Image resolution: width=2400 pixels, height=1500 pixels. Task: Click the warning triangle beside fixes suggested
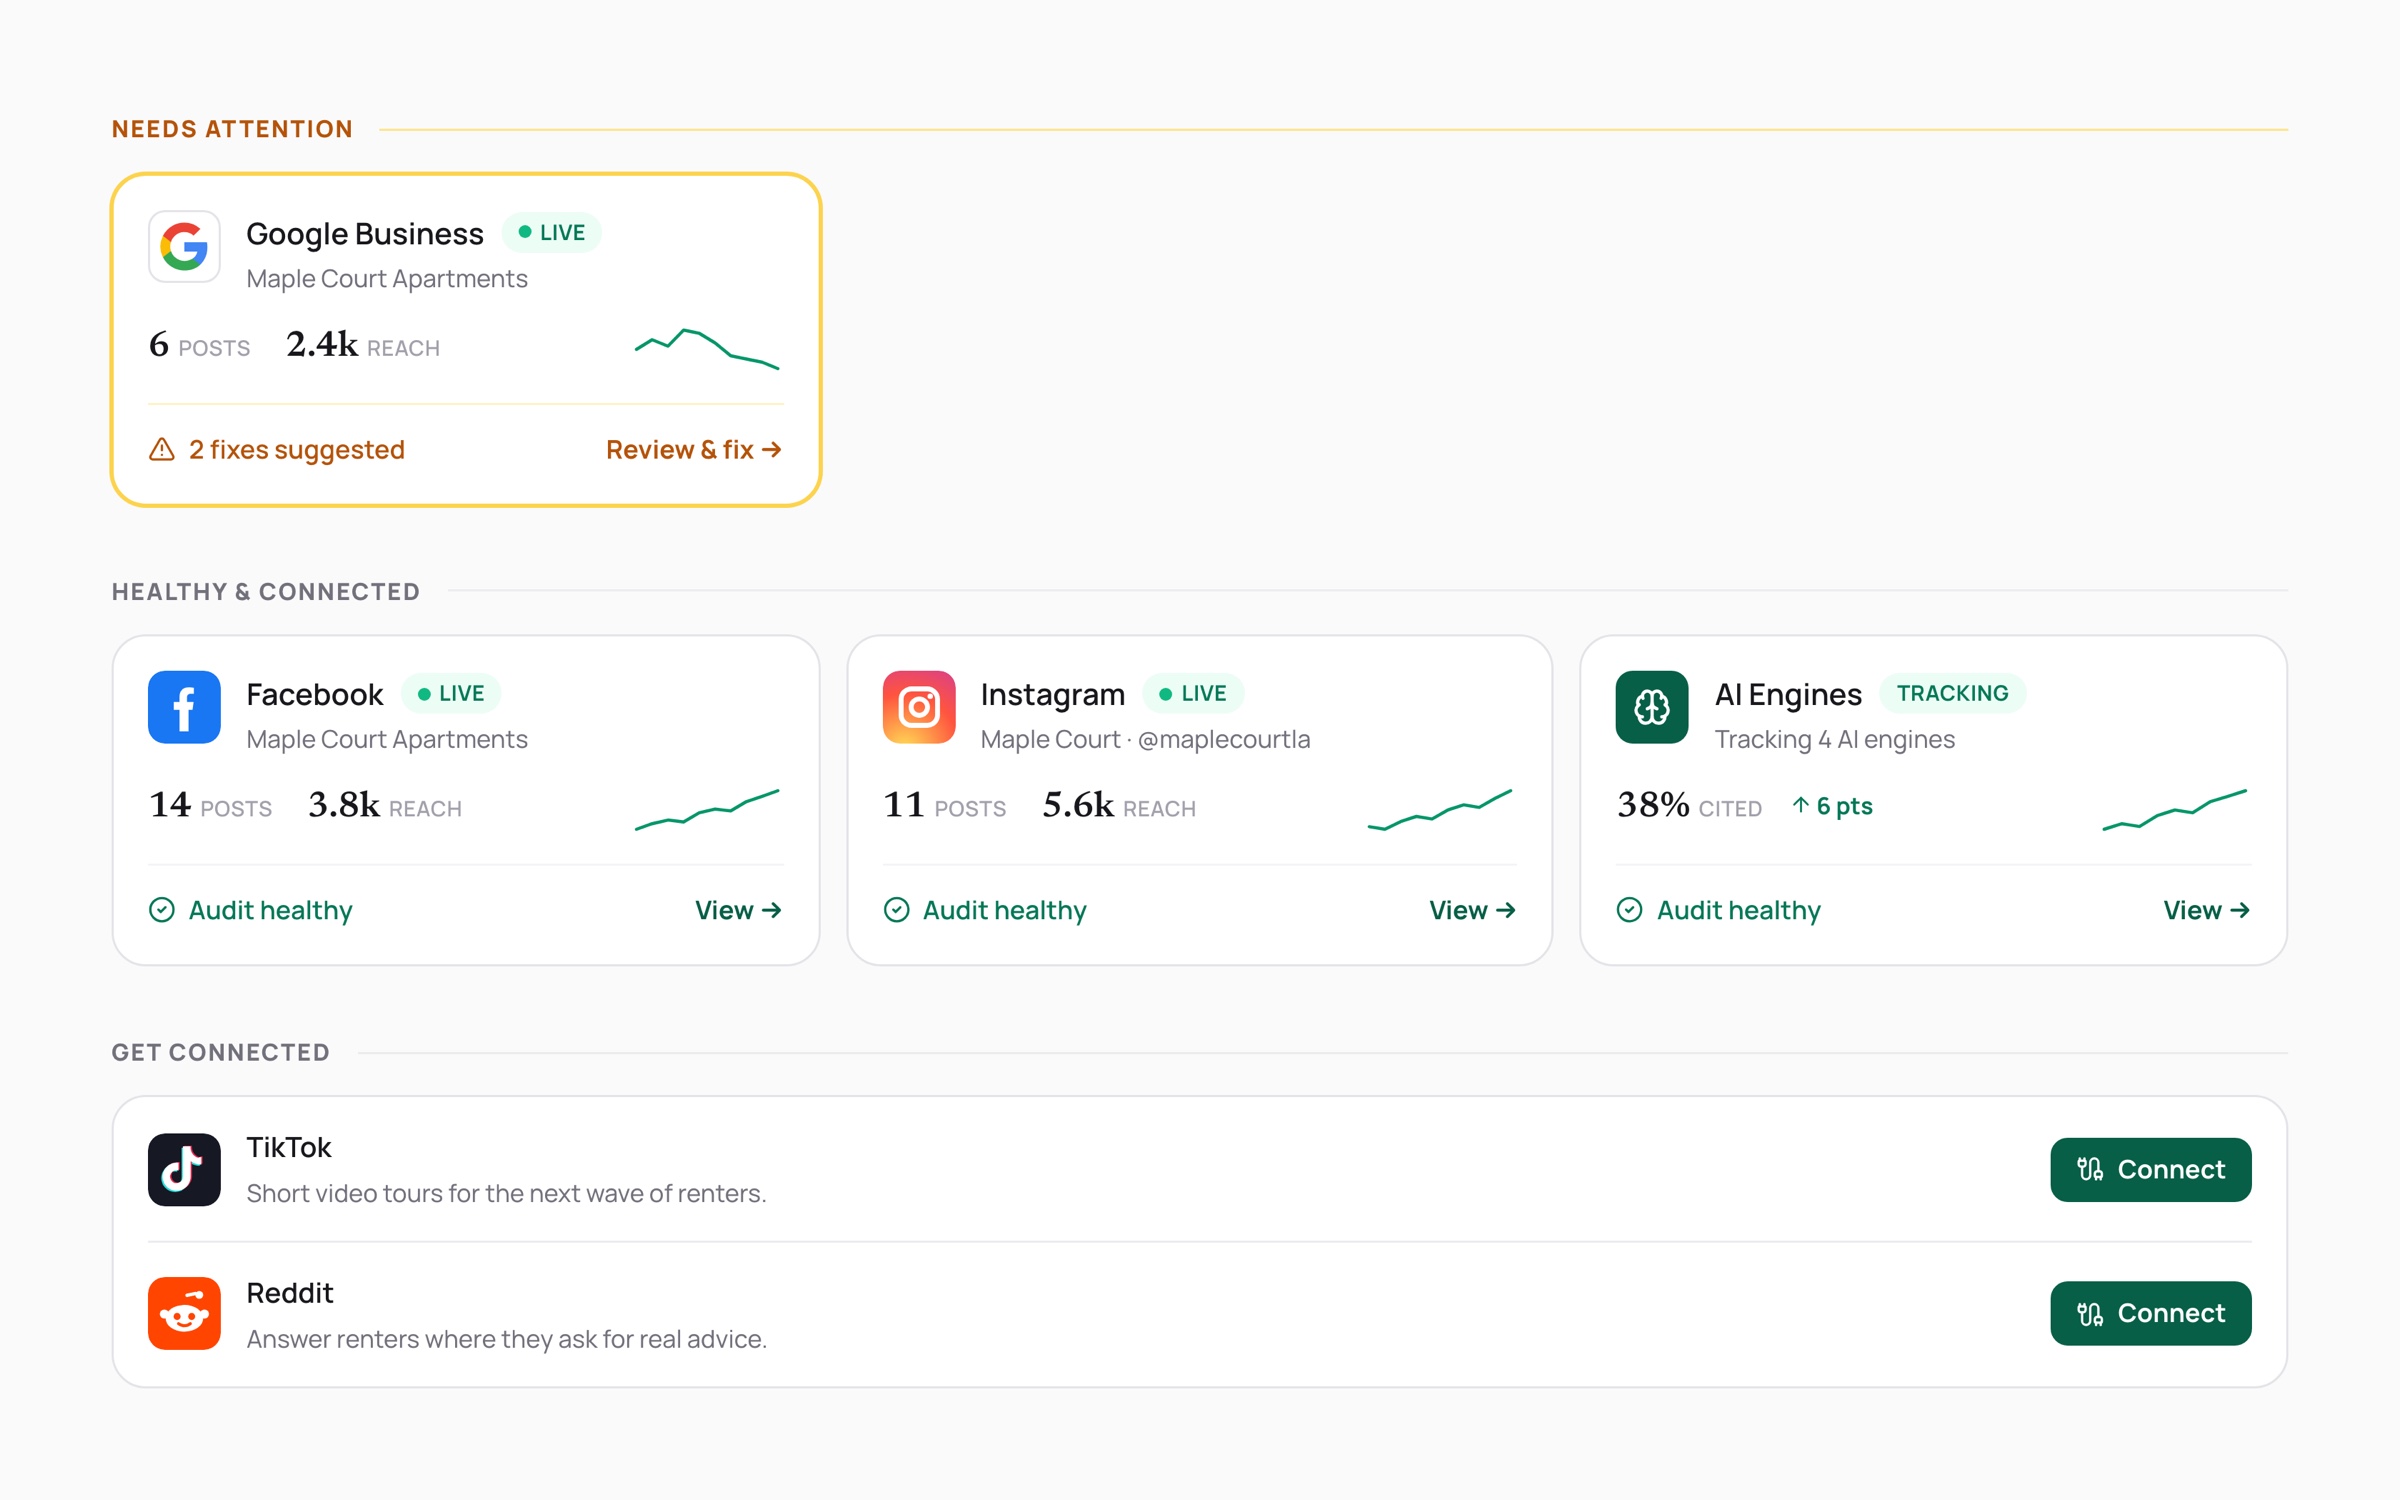pyautogui.click(x=162, y=450)
